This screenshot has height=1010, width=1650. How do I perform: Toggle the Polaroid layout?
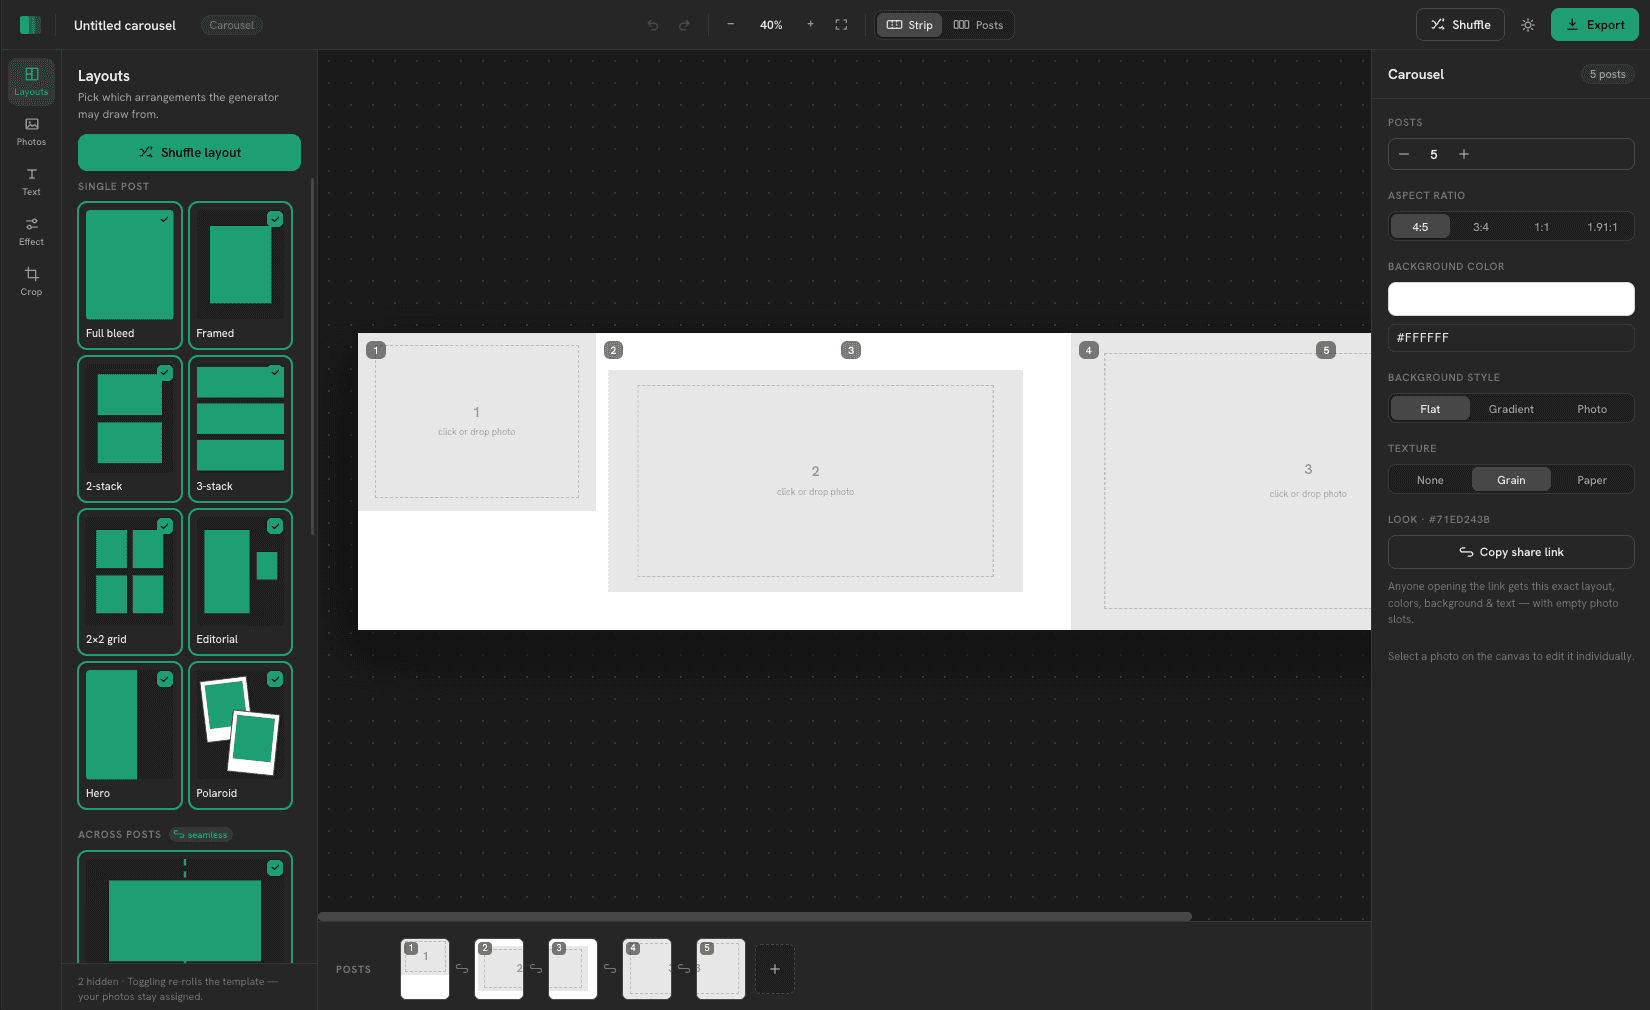(x=240, y=735)
